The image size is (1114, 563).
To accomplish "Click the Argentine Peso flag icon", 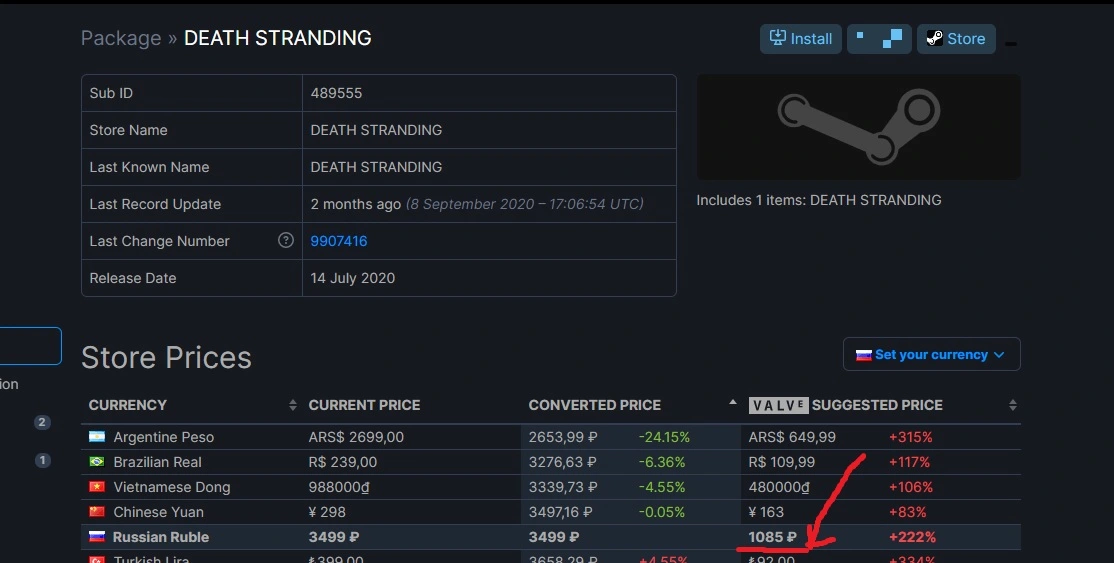I will pos(97,436).
